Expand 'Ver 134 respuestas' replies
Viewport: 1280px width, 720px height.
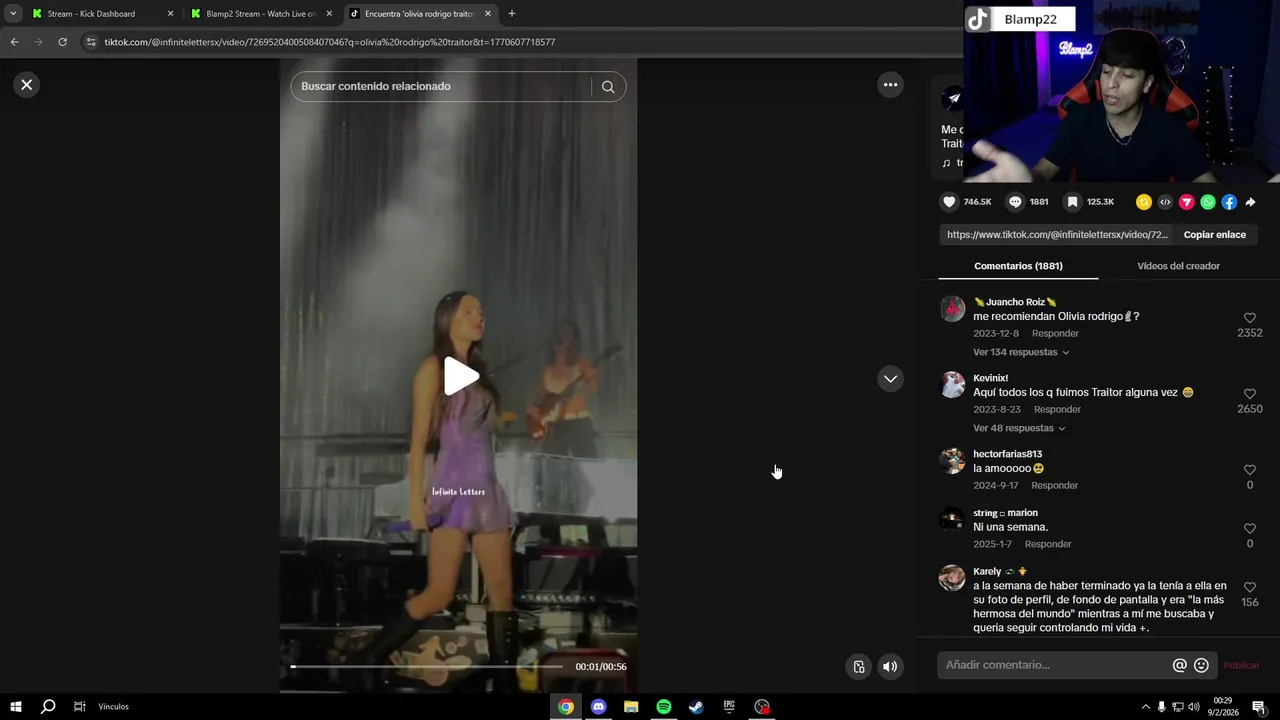1021,352
